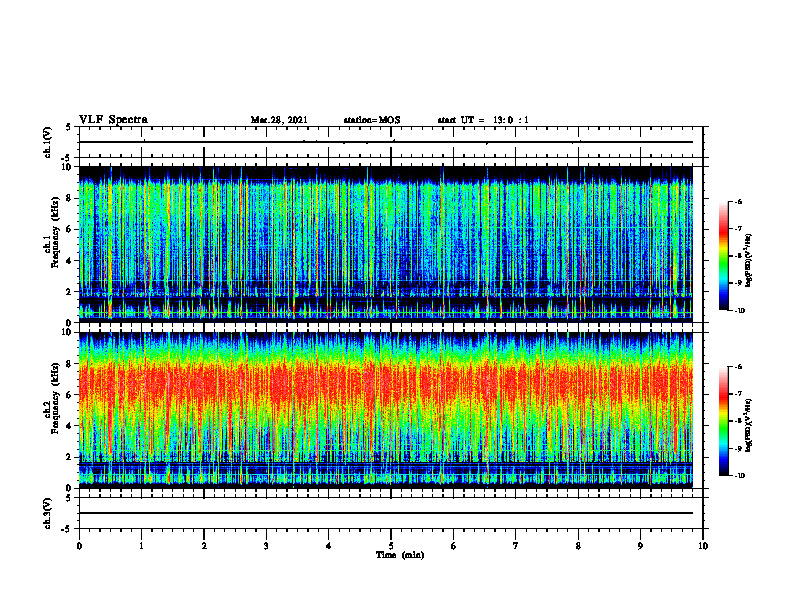Click time axis tick label "3"

click(x=266, y=546)
